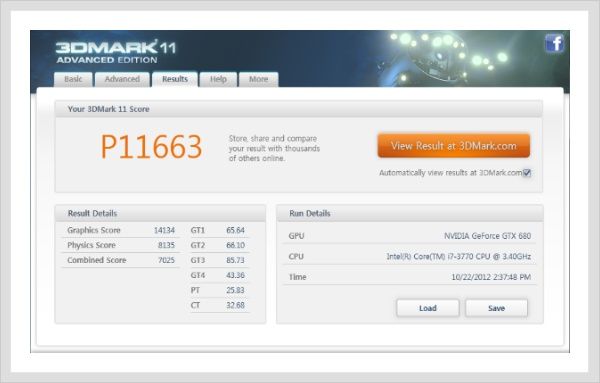The height and width of the screenshot is (383, 600).
Task: Click the Combined Score value 7025
Action: click(166, 260)
